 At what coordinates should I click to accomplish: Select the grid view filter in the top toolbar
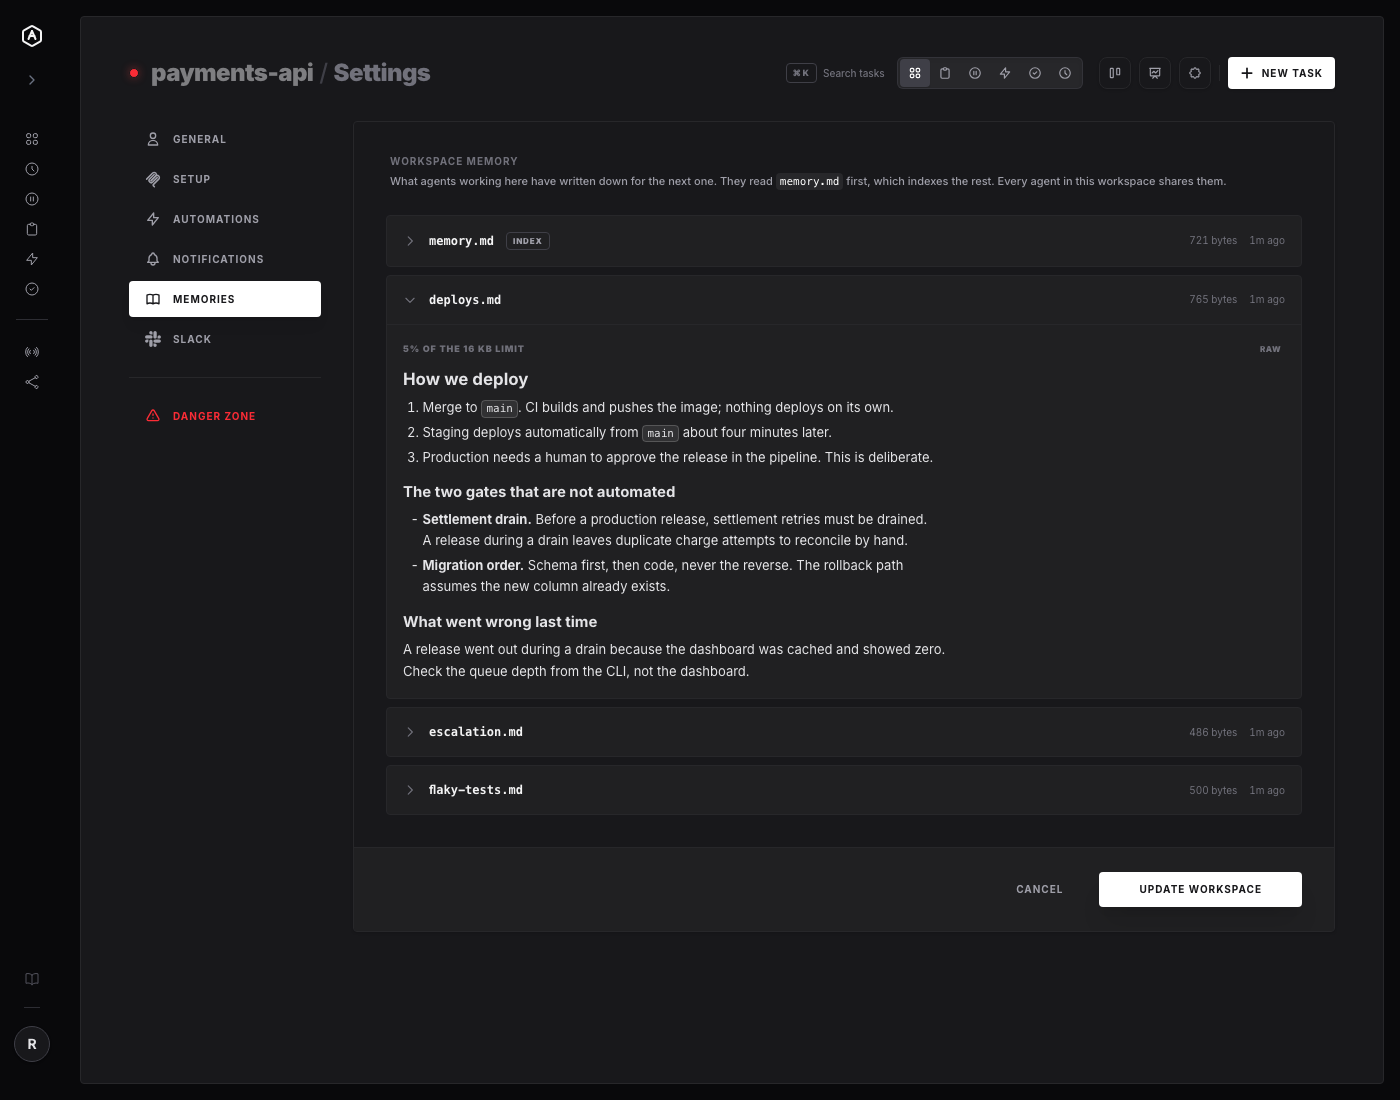(915, 73)
